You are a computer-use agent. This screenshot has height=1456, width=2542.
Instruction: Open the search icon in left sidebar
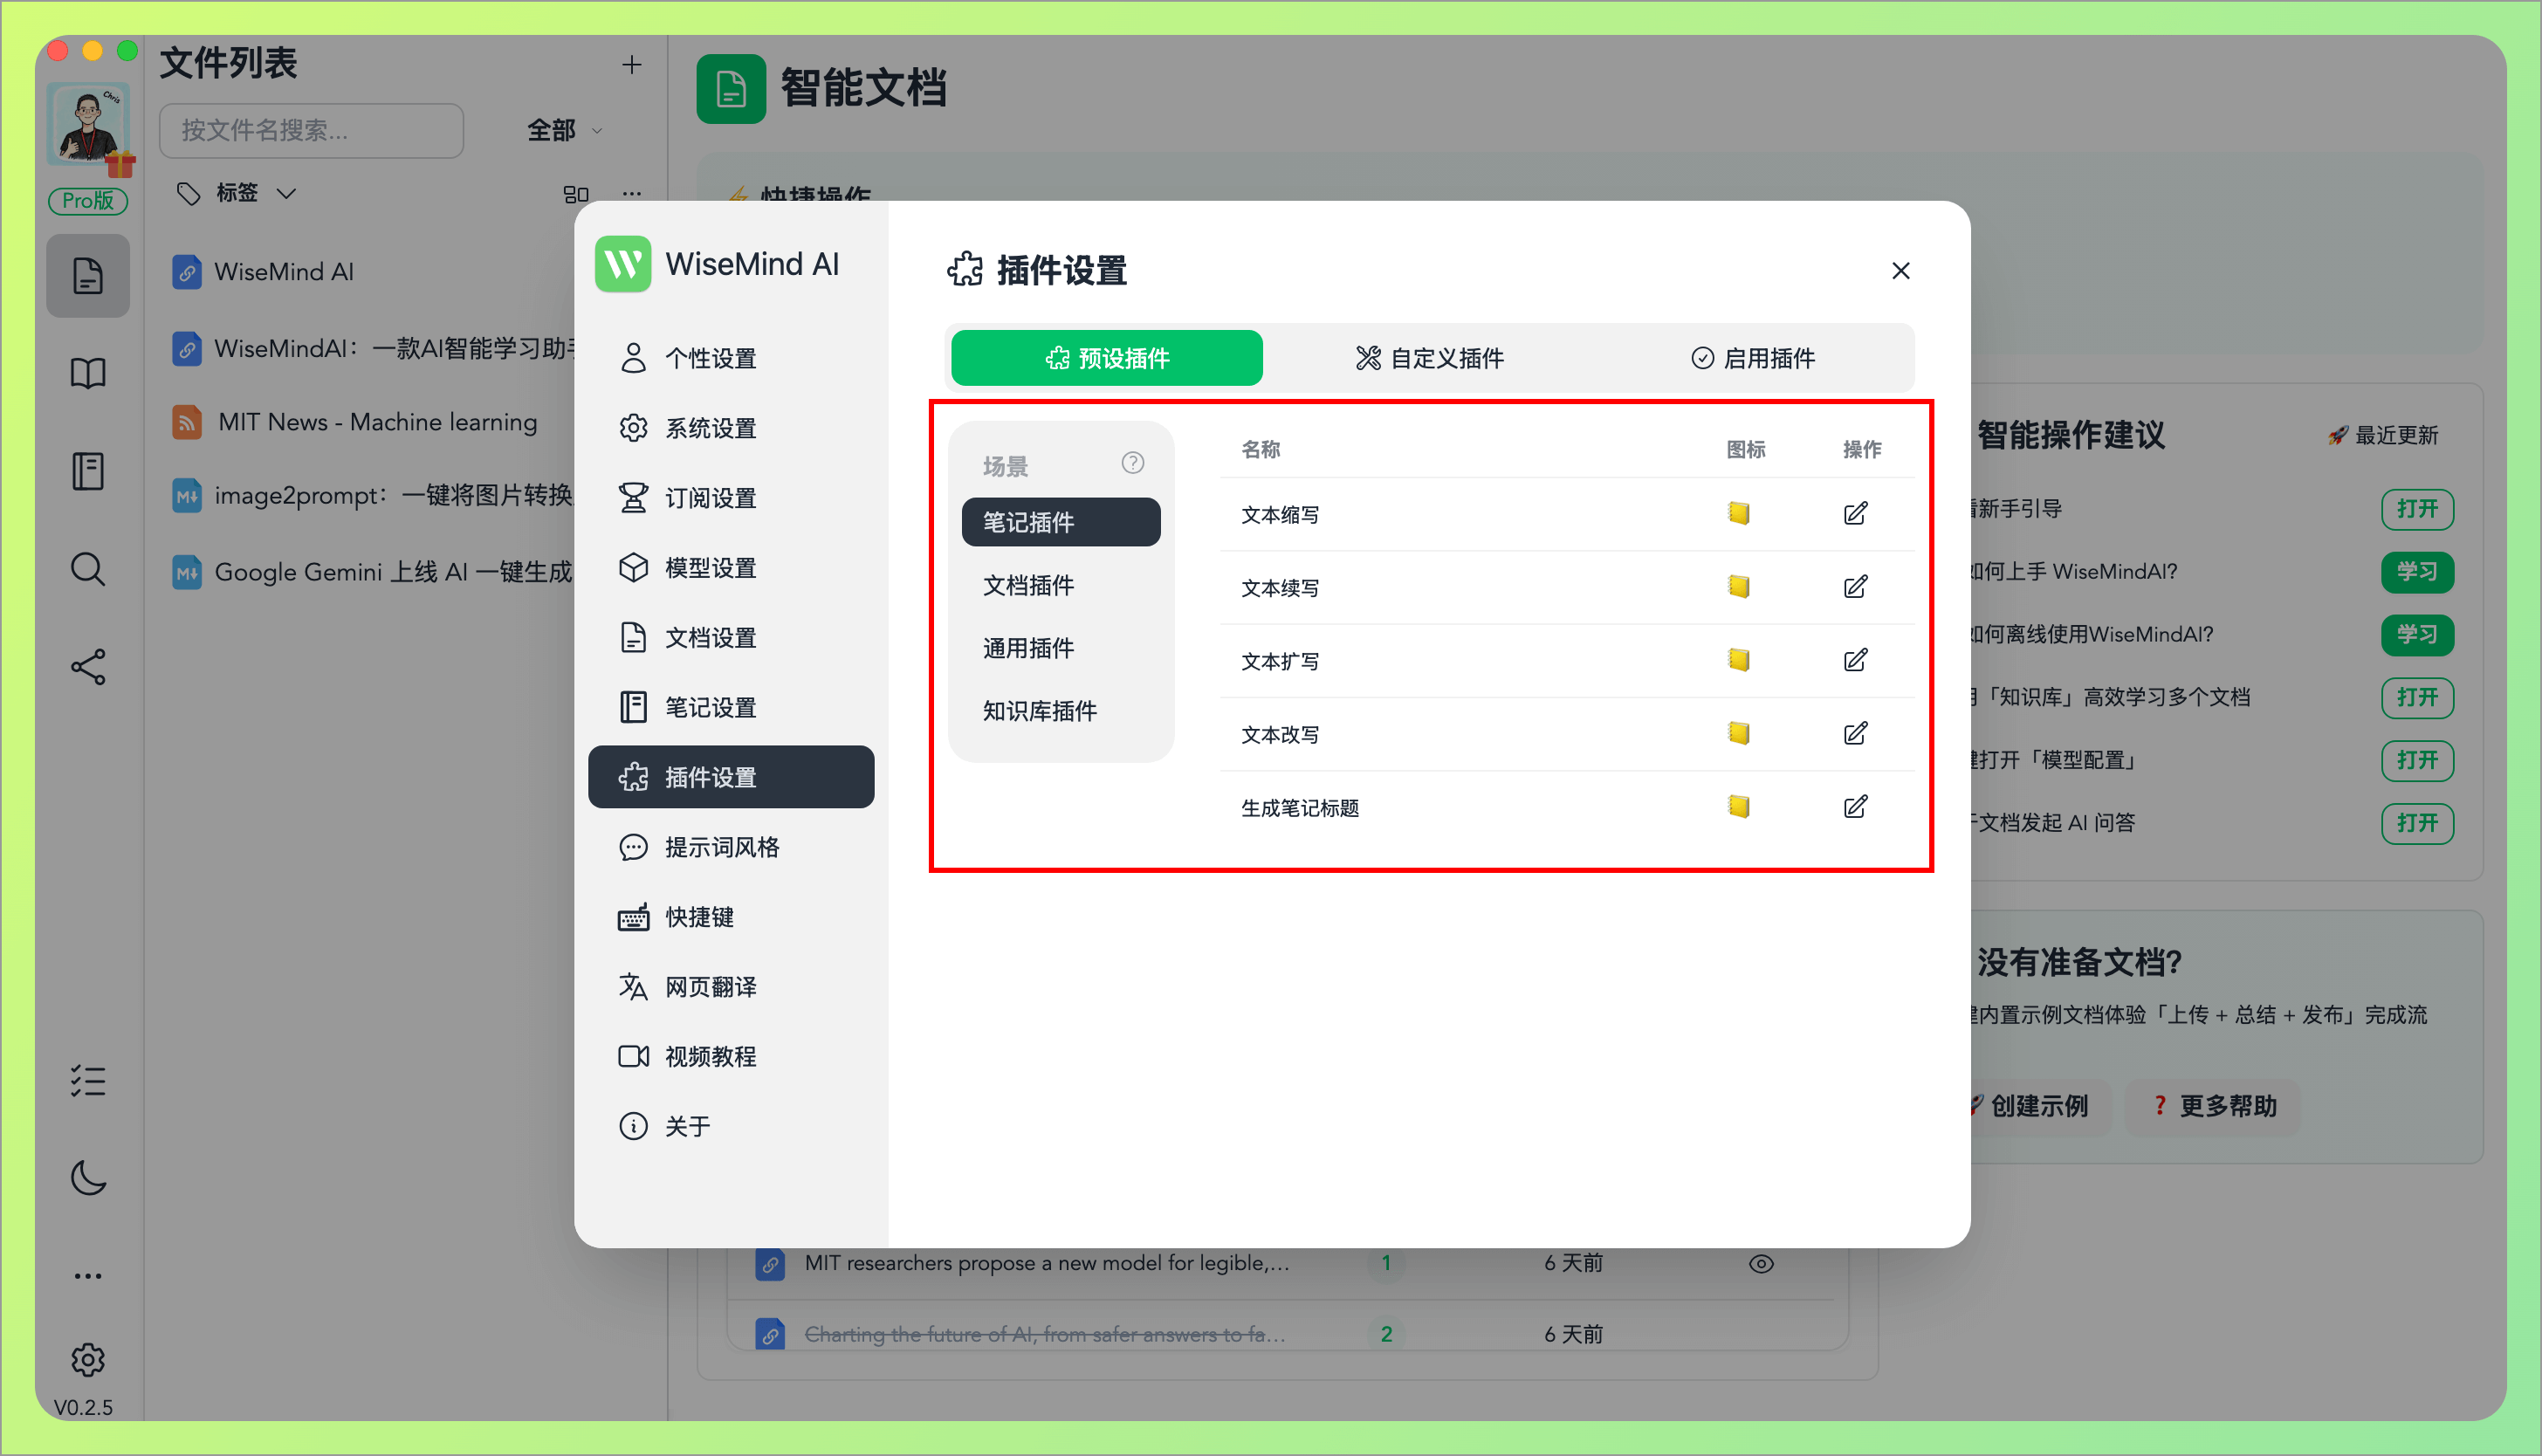[x=88, y=569]
